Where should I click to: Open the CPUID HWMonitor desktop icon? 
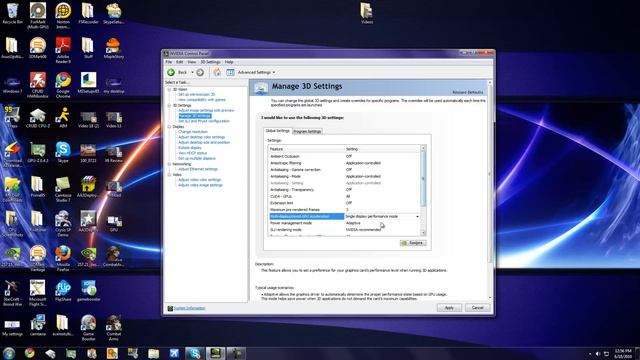[38, 85]
